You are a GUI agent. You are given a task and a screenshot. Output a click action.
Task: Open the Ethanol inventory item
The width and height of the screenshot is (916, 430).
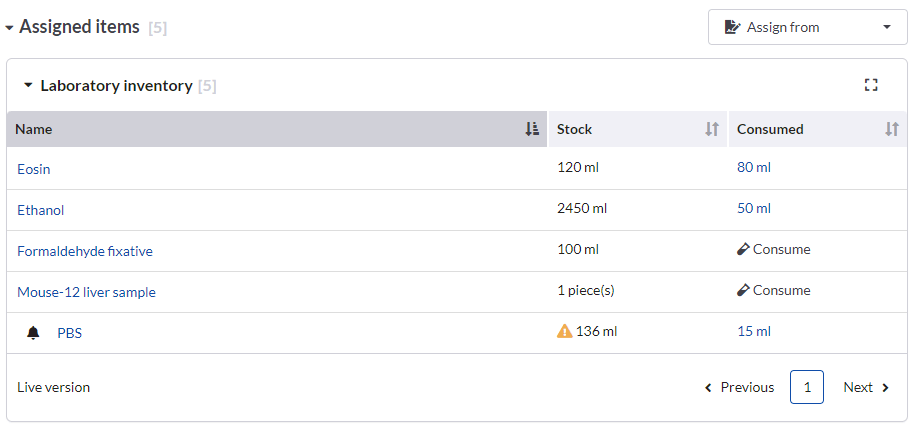[41, 210]
